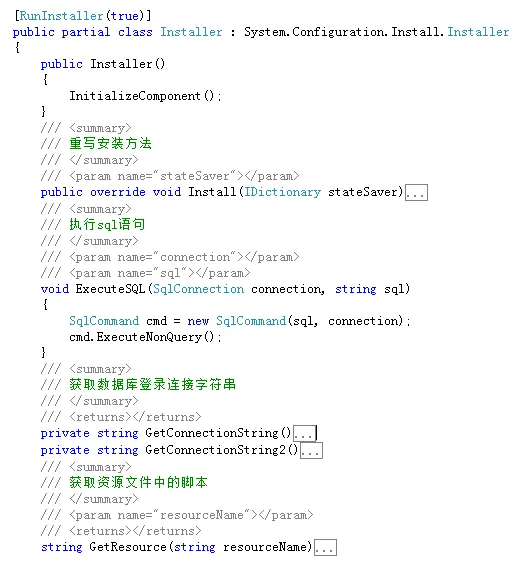Expand collapsed GetConnectionString body
The image size is (522, 565).
(x=304, y=433)
